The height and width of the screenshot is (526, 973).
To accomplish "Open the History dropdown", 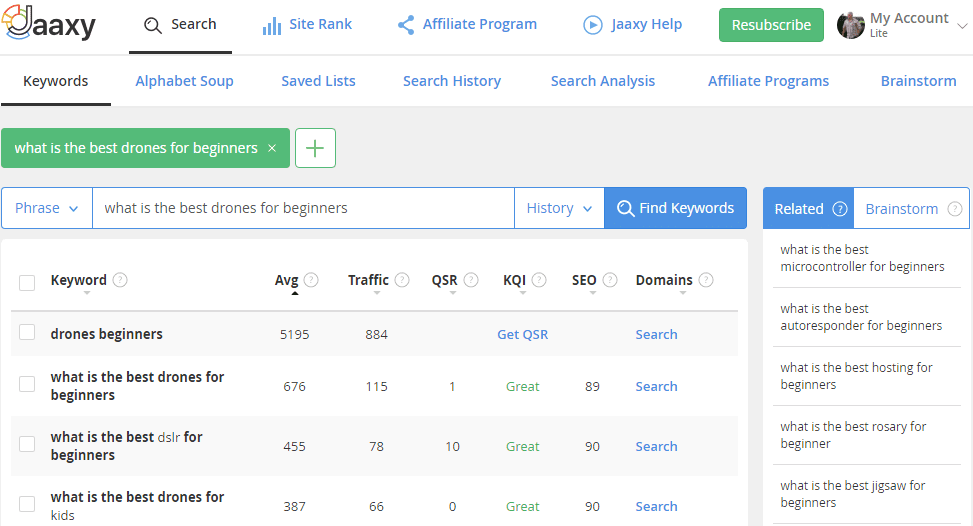I will coord(559,208).
